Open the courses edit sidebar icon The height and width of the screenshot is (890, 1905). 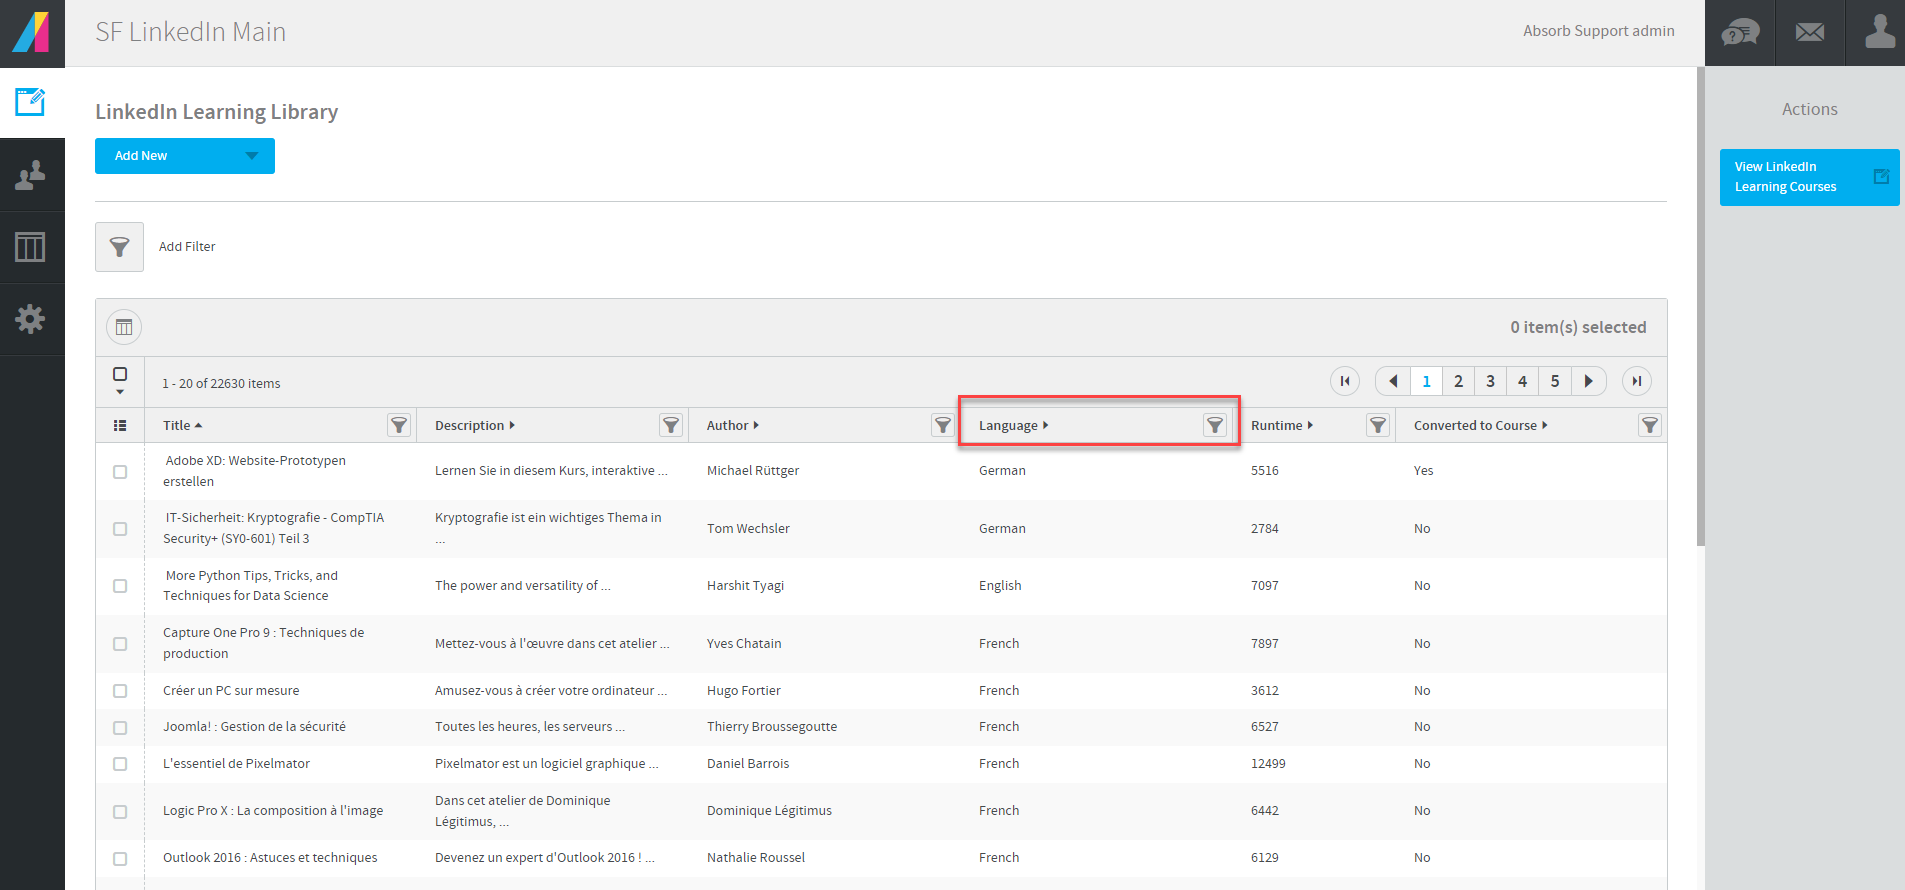point(30,101)
